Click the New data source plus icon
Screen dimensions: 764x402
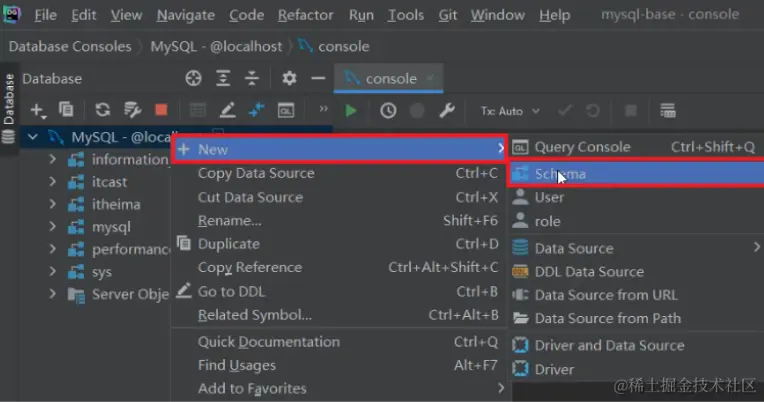coord(38,110)
